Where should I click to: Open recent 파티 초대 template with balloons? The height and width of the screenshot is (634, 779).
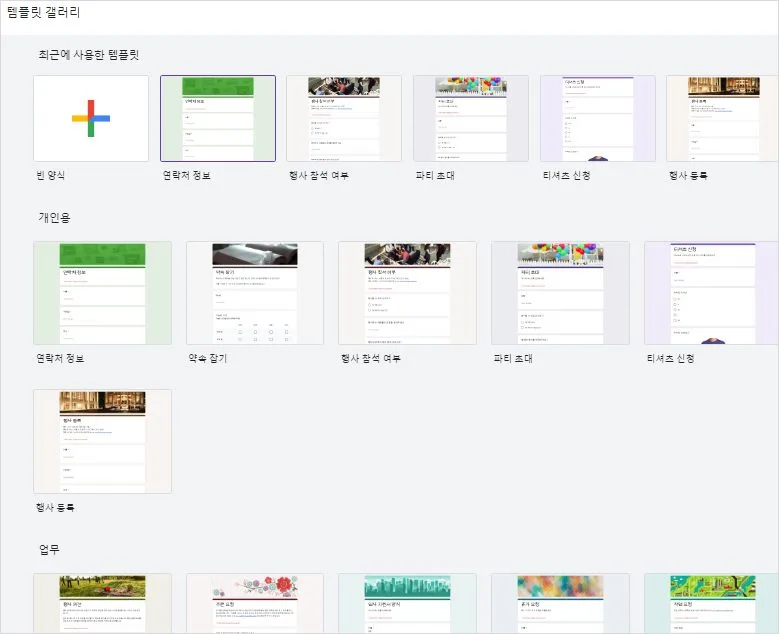[x=471, y=118]
